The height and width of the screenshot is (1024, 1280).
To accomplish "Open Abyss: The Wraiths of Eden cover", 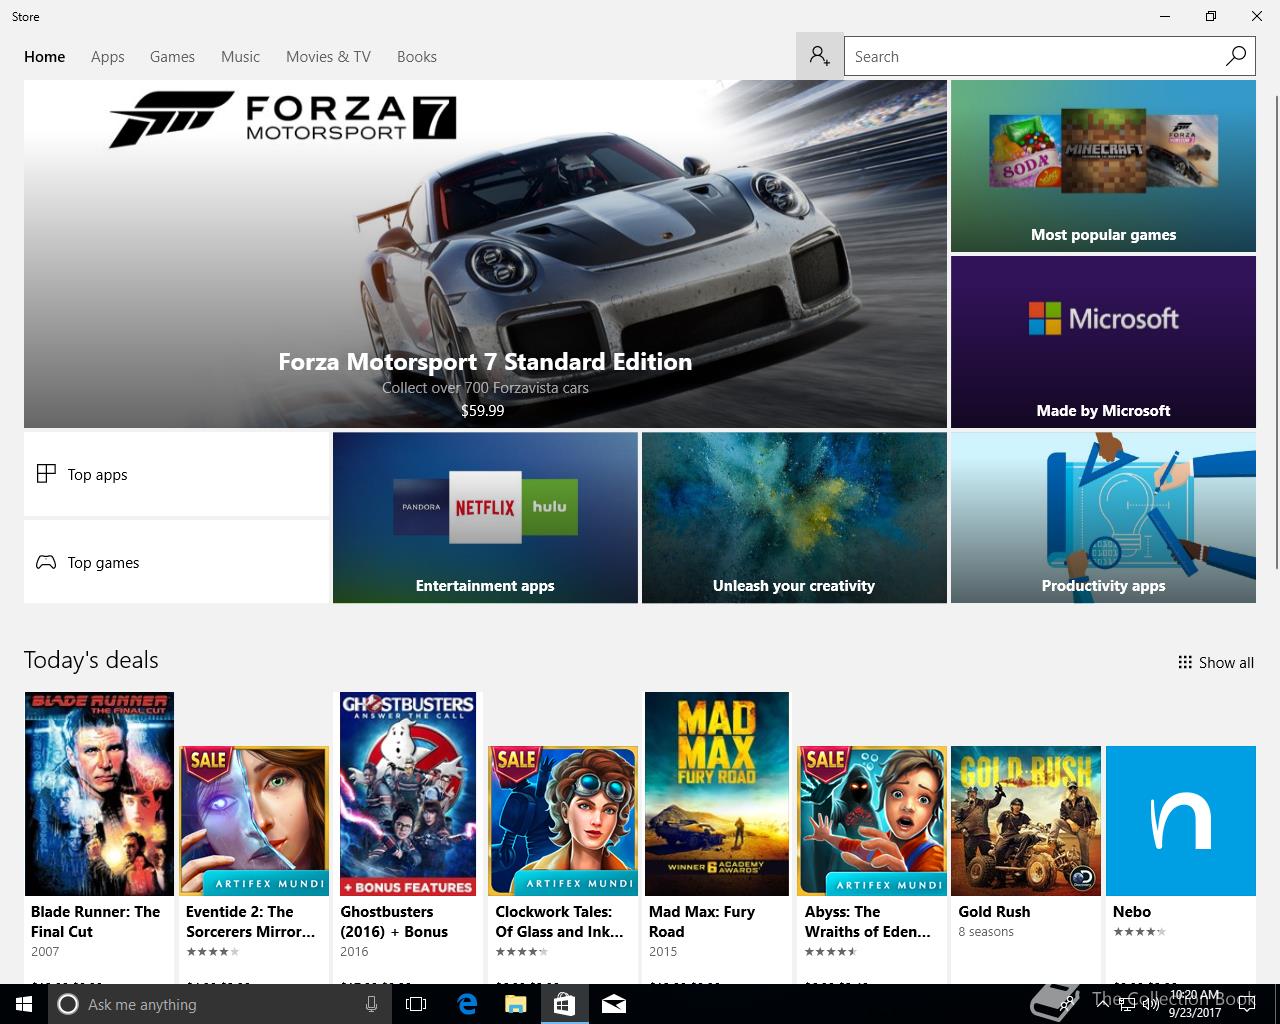I will click(x=872, y=821).
